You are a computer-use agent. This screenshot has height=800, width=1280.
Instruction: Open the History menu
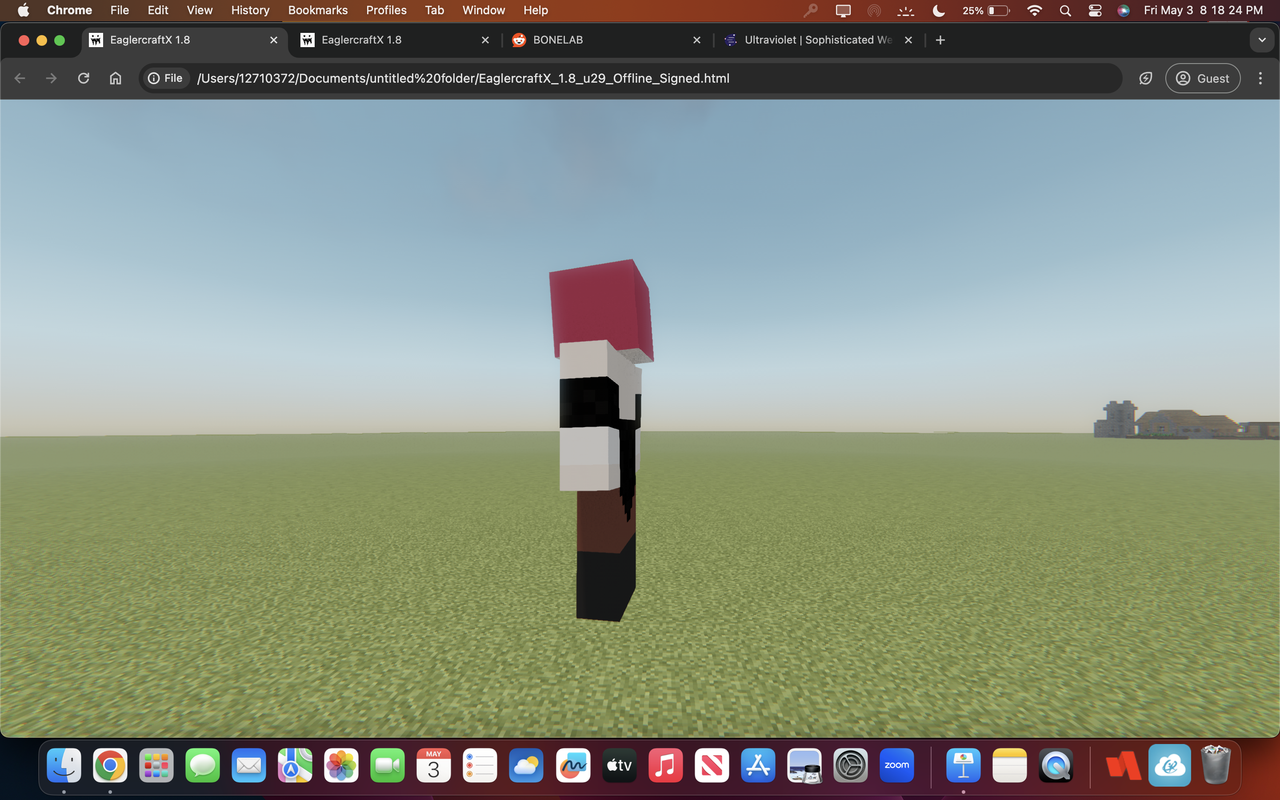click(x=250, y=10)
